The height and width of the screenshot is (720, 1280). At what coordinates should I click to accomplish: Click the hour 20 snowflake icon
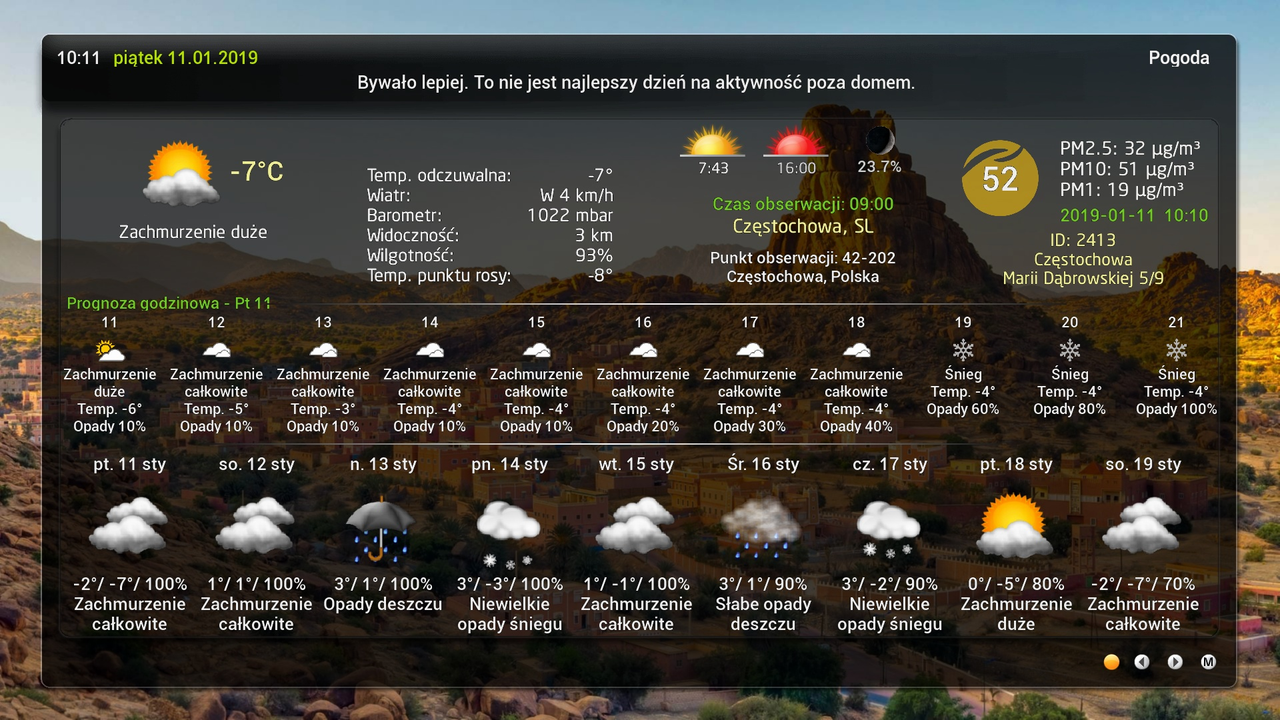[1070, 350]
